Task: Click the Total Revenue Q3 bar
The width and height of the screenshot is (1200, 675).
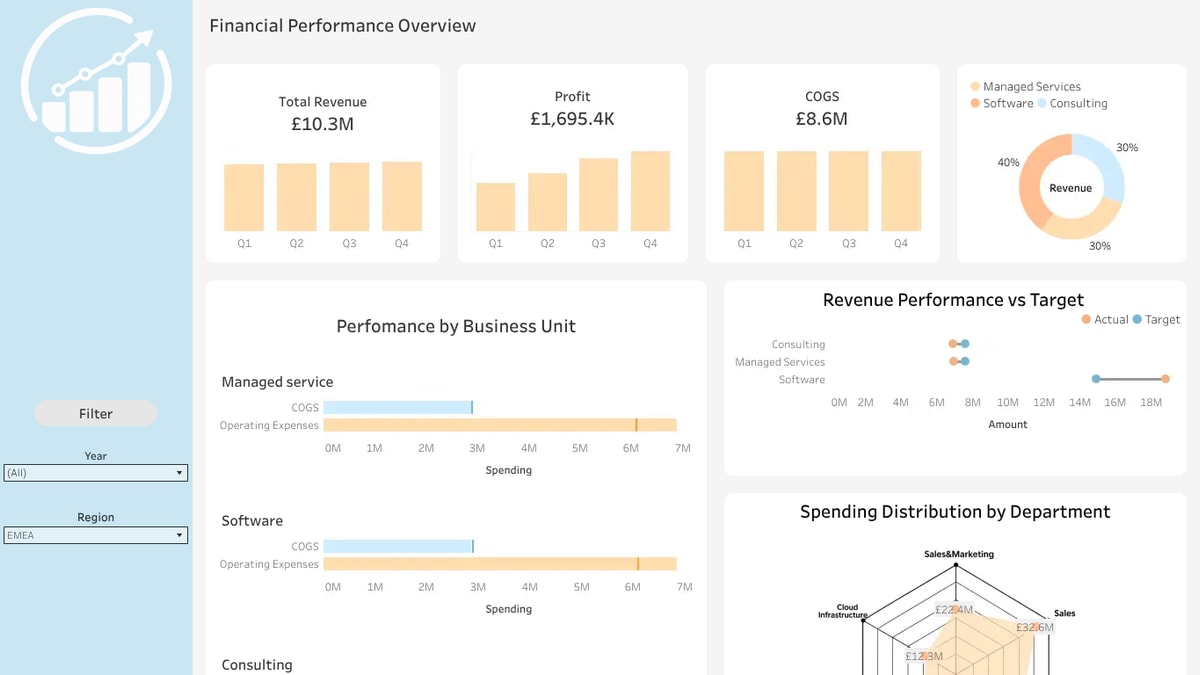Action: coord(349,197)
